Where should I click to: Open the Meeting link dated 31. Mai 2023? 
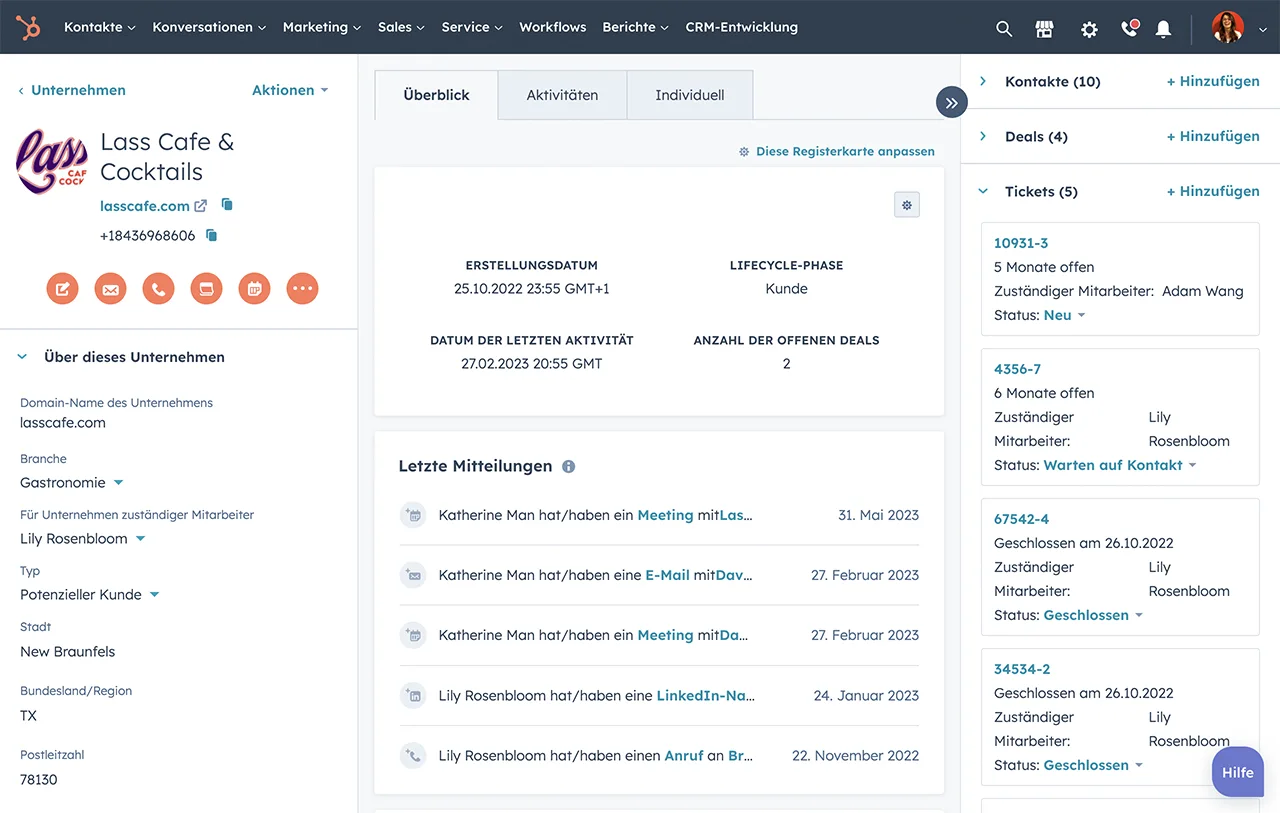tap(665, 516)
